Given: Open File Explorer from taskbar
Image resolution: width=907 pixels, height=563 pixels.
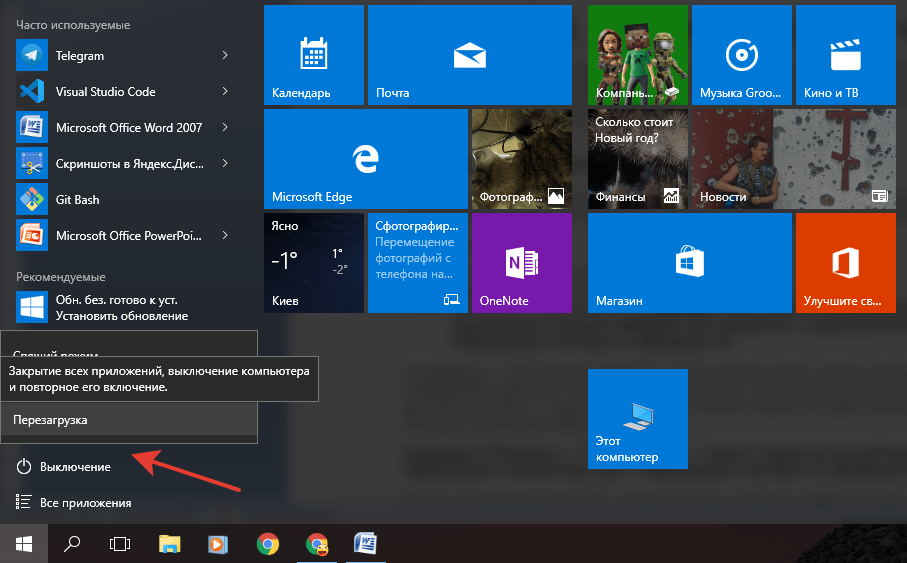Looking at the screenshot, I should pos(169,544).
